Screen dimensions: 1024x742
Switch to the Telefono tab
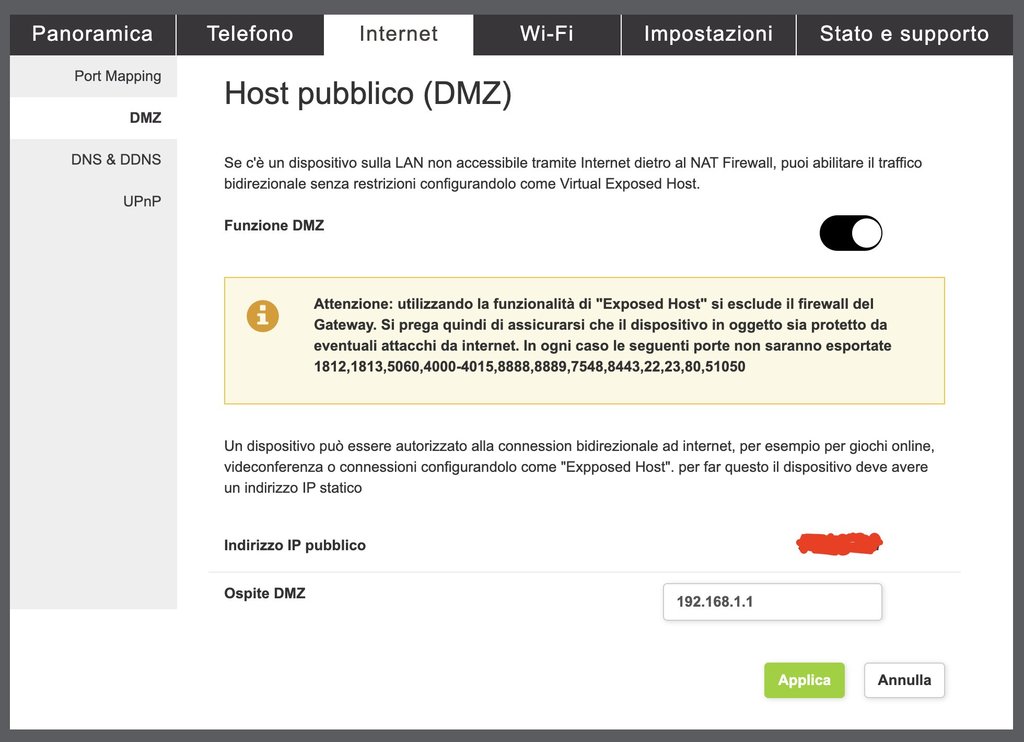250,34
